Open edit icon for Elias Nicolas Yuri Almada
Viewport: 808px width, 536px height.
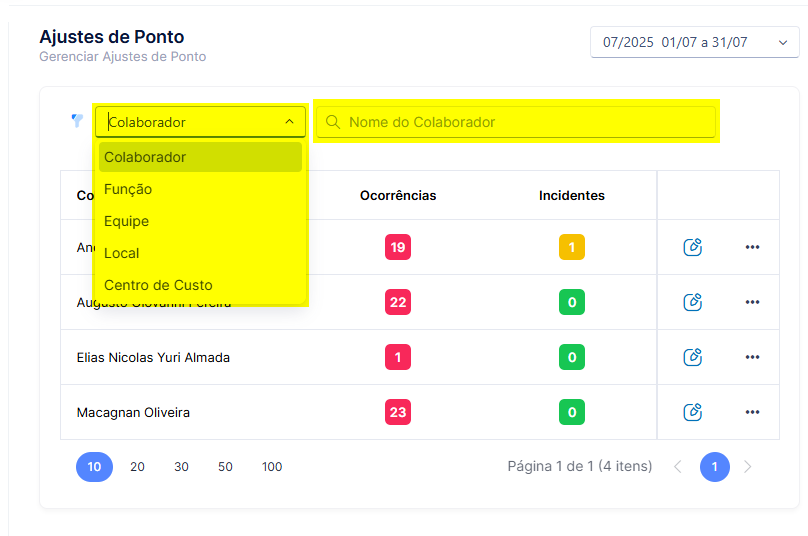point(693,357)
